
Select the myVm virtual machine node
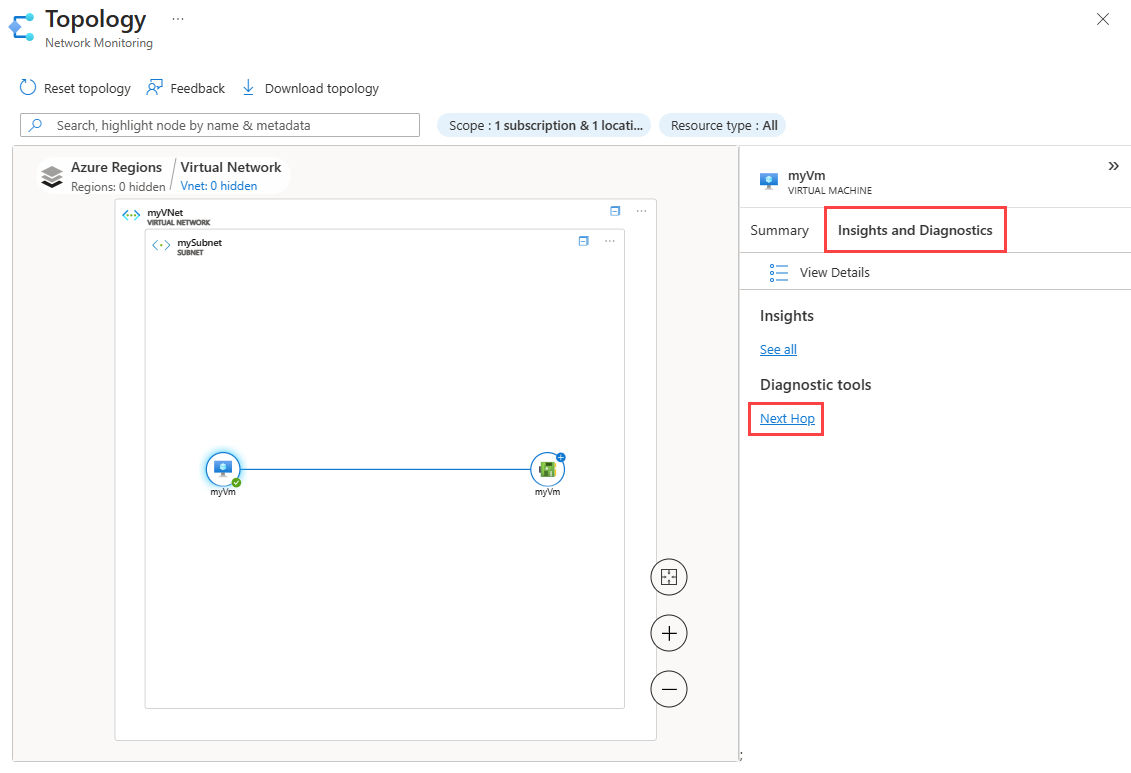(x=223, y=469)
